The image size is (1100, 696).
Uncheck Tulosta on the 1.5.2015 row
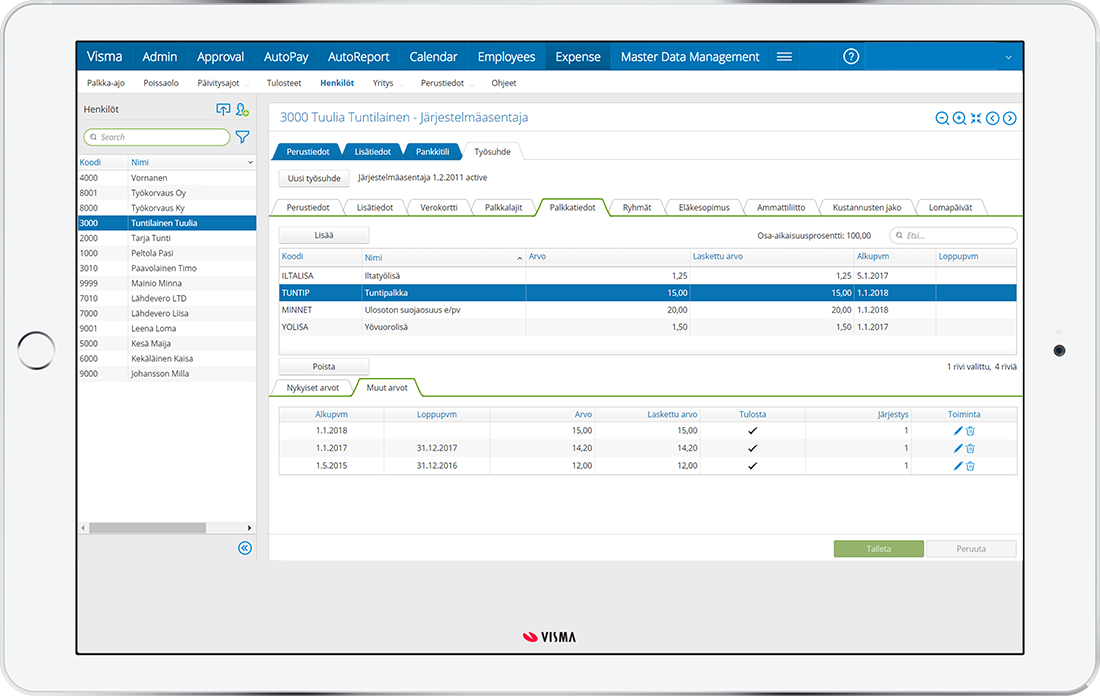click(x=753, y=465)
